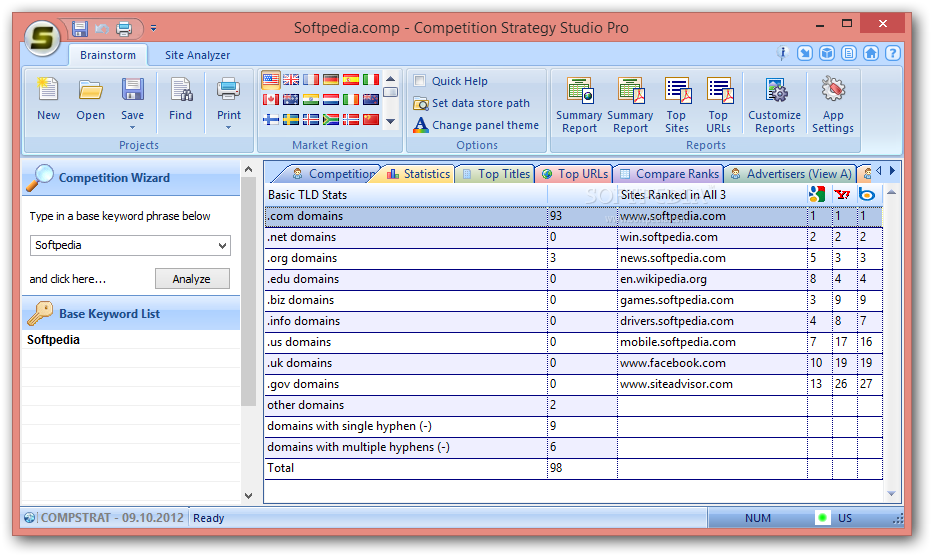Viewport: 932px width, 556px height.
Task: Click the info pin icon
Action: tap(783, 54)
